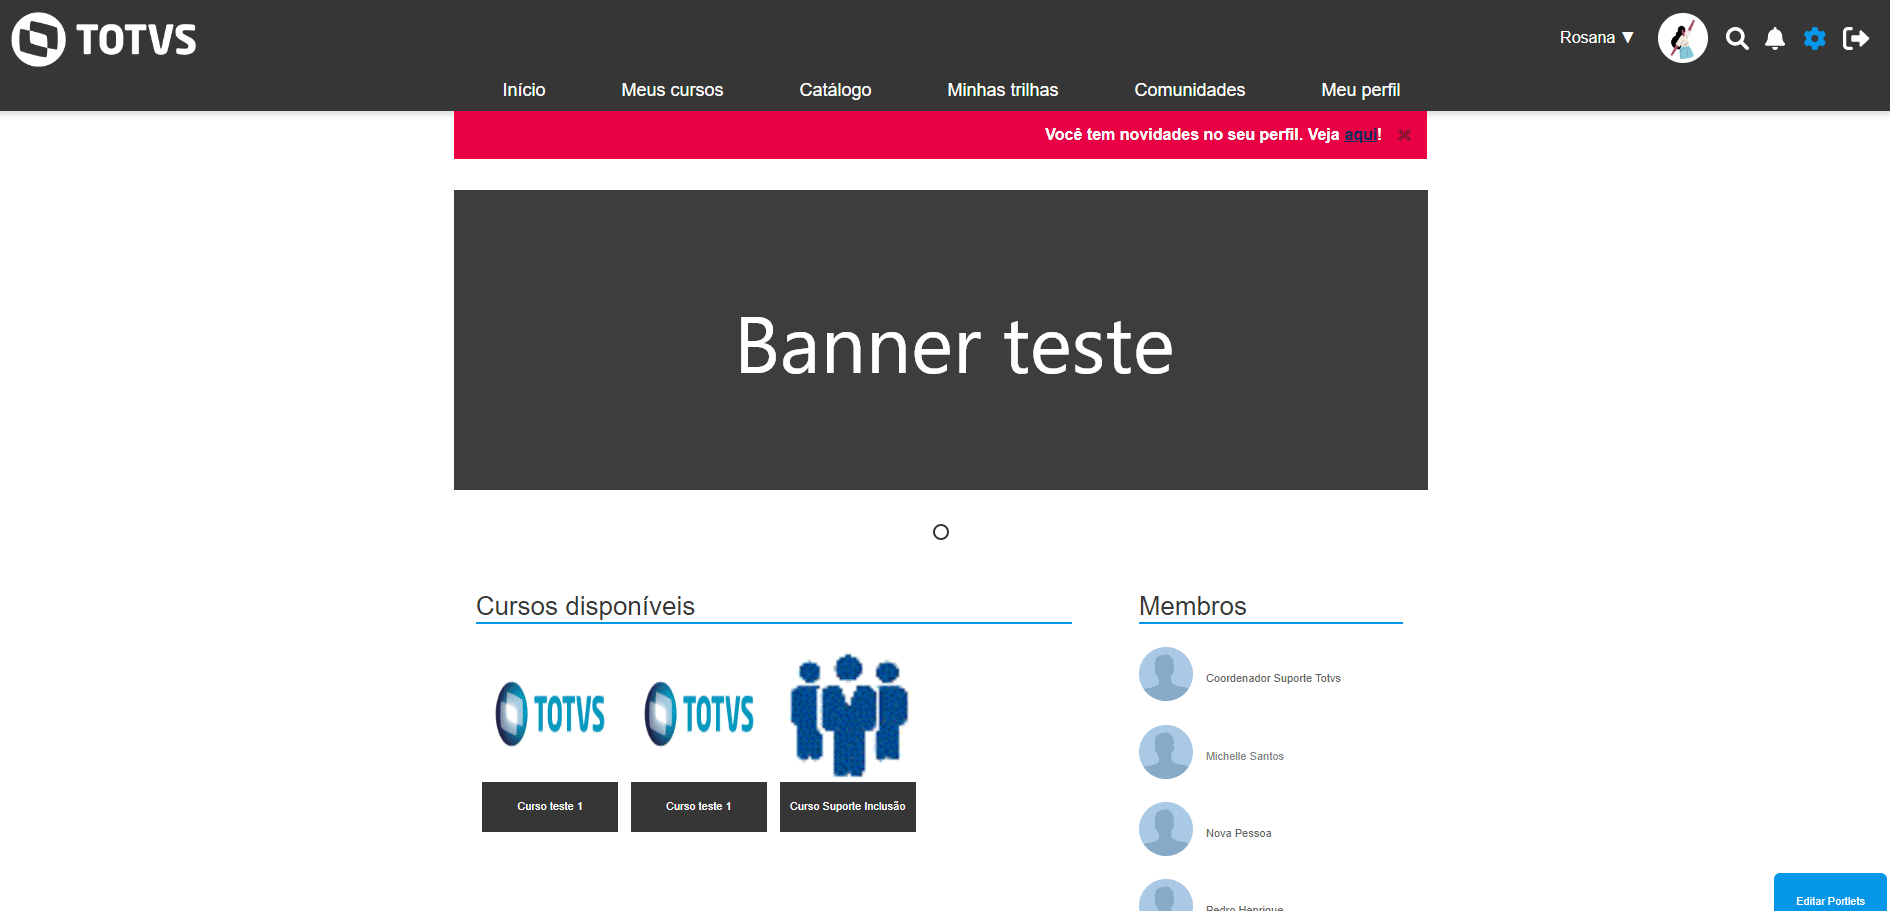Open Curso Suporte Inclusão people image

848,715
